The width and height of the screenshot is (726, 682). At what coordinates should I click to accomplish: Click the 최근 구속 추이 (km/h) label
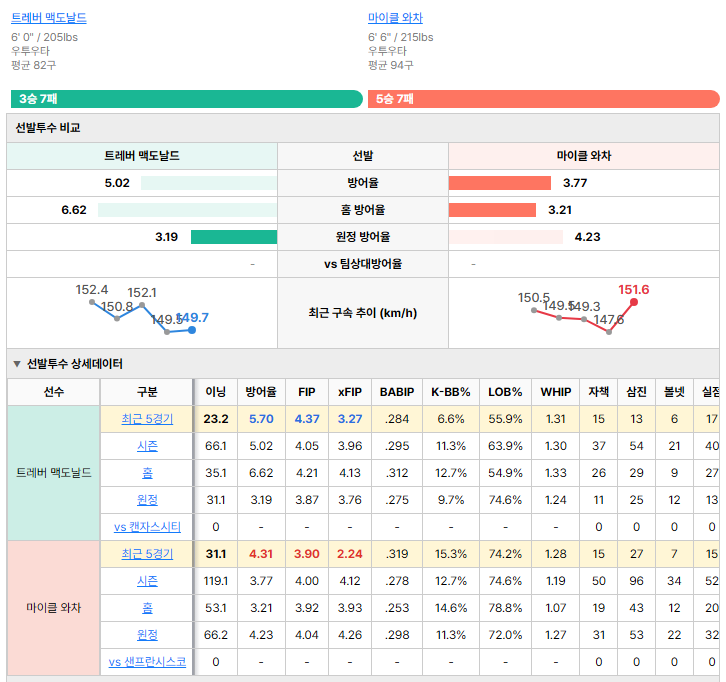[x=363, y=313]
